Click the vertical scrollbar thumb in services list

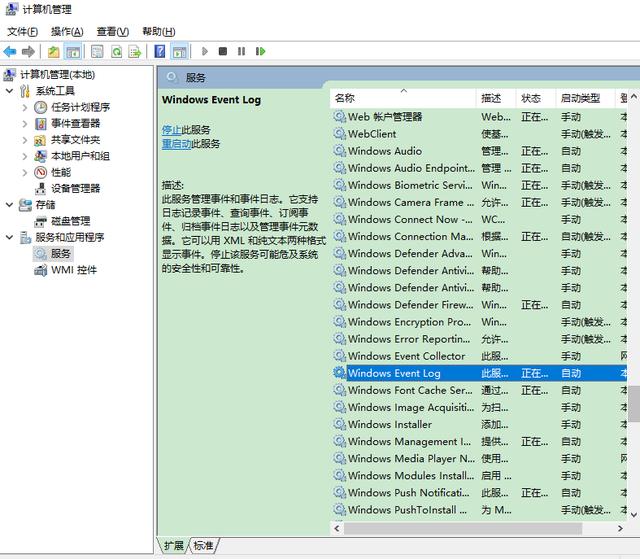click(634, 404)
